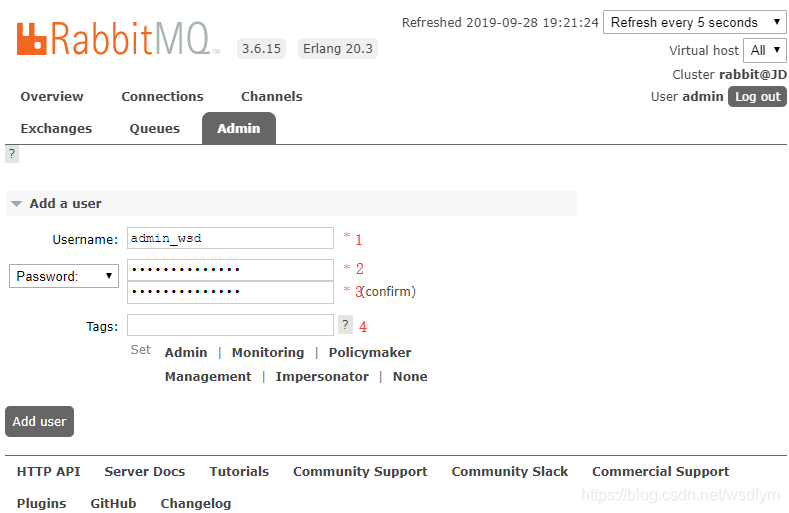
Task: Open the Password type dropdown
Action: point(64,276)
